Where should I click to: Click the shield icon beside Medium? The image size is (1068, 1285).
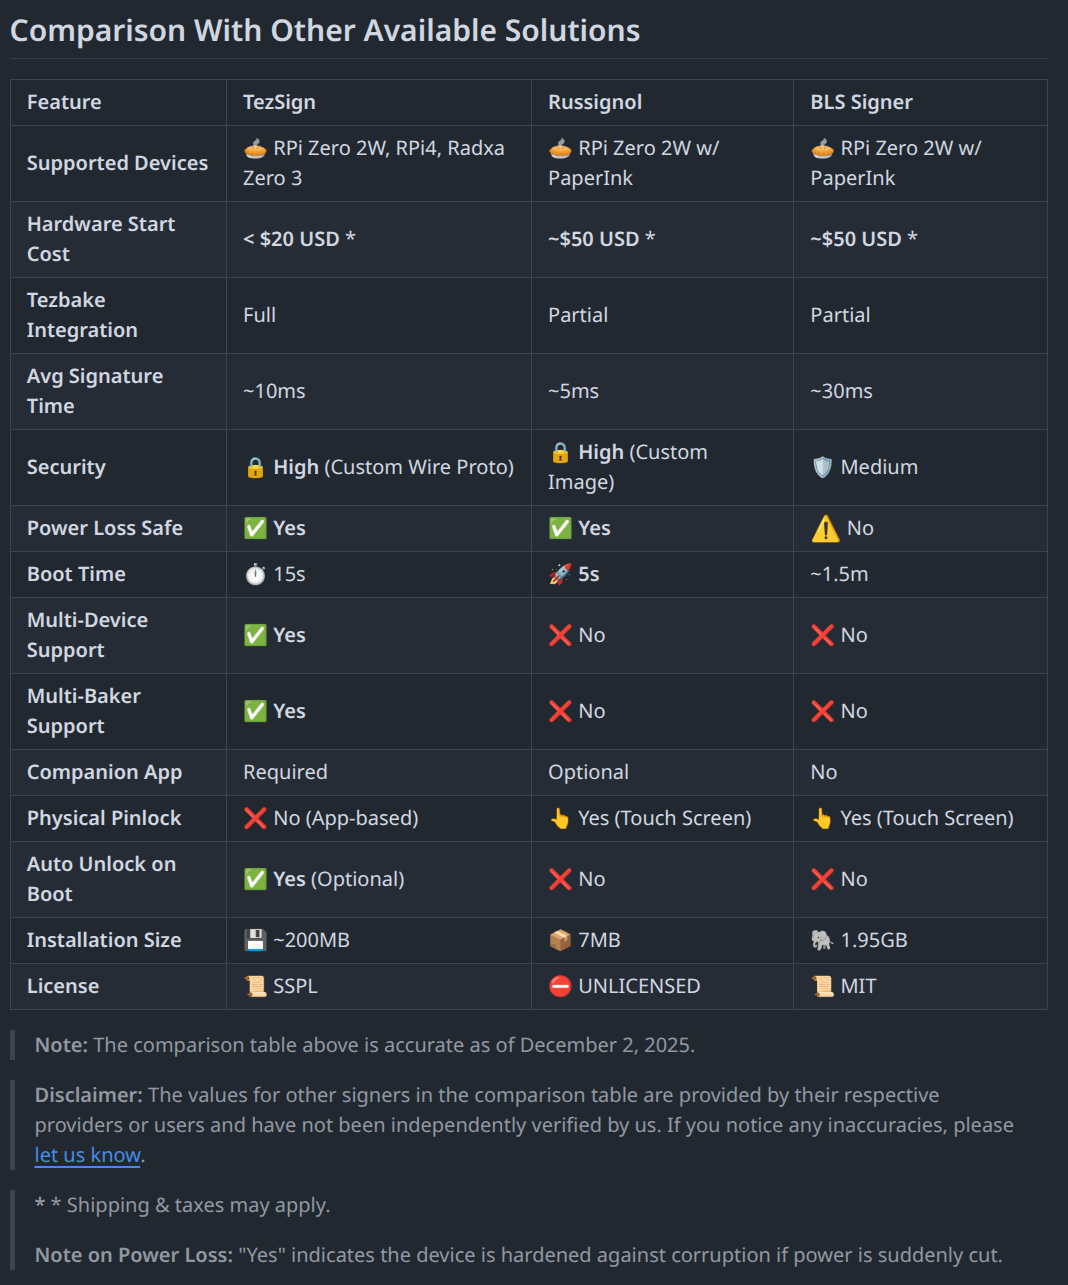point(822,467)
